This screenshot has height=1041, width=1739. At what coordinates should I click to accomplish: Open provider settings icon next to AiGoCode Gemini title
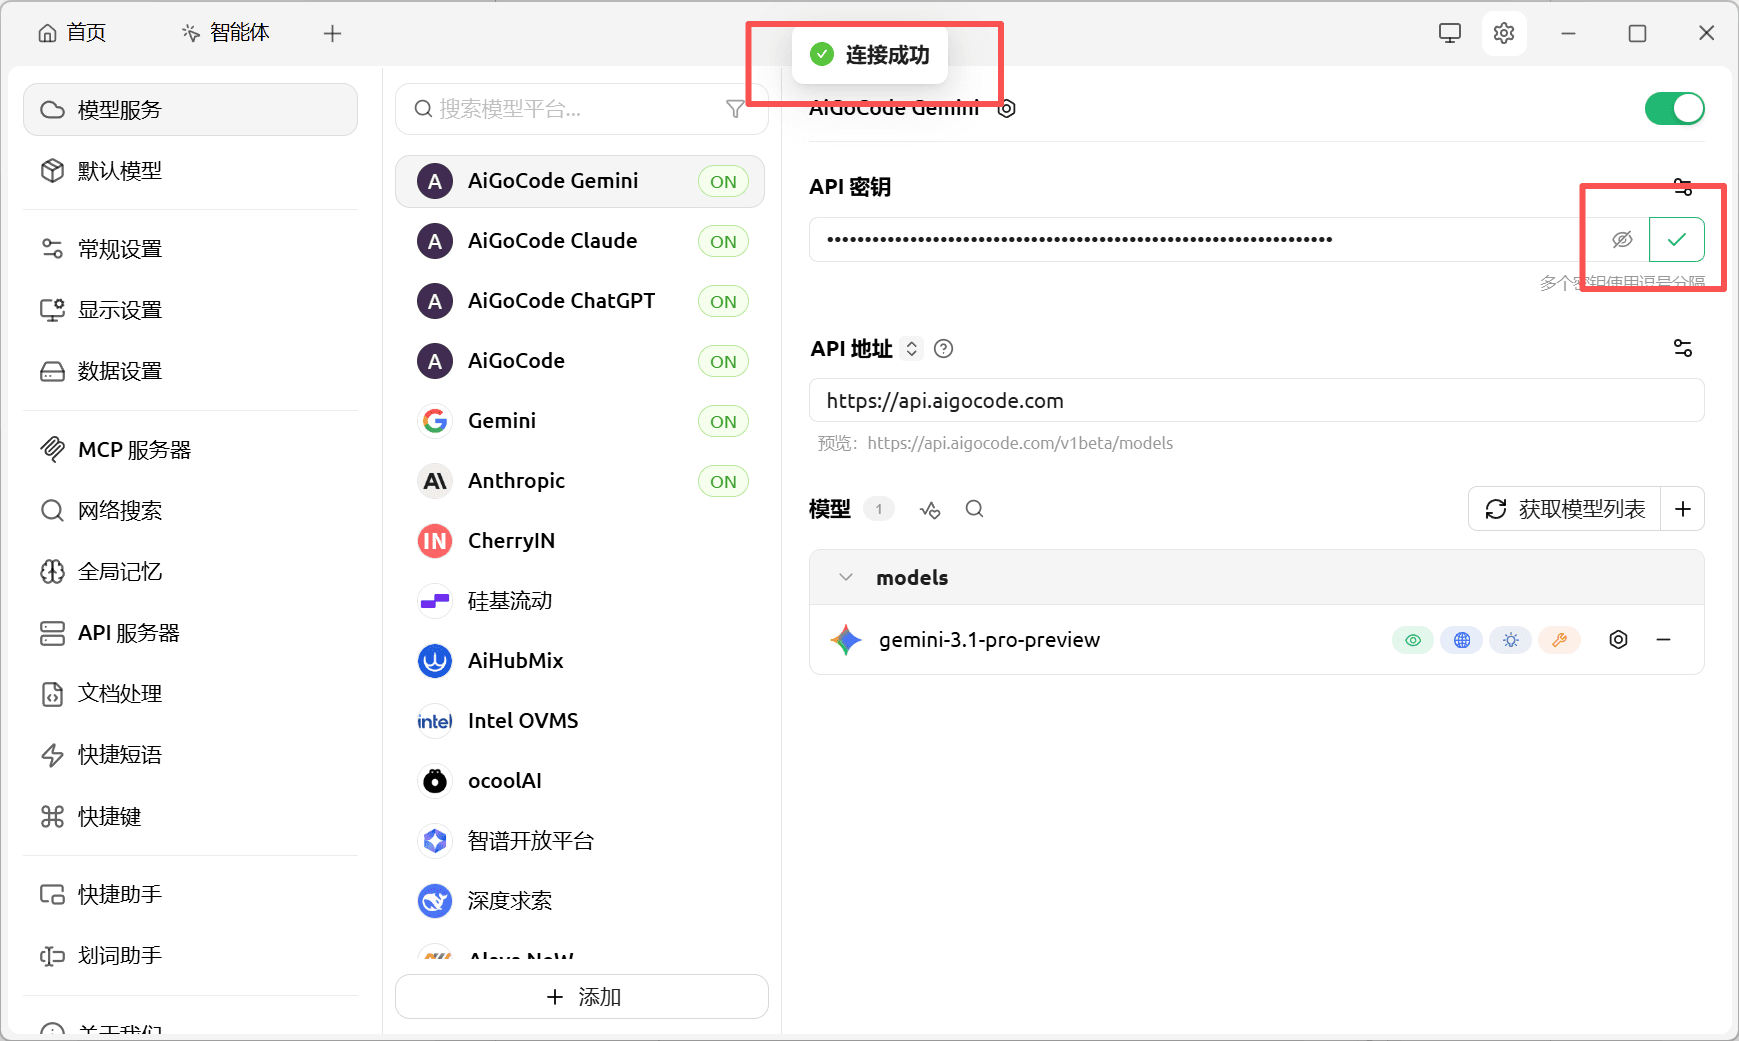(x=1007, y=109)
